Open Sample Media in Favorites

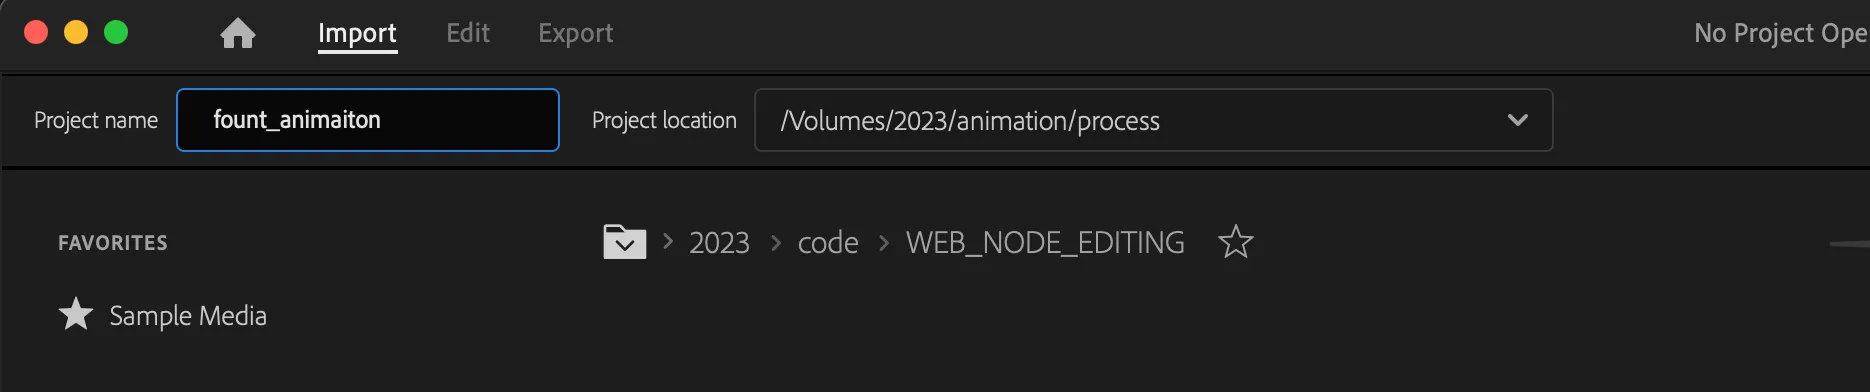(x=188, y=316)
